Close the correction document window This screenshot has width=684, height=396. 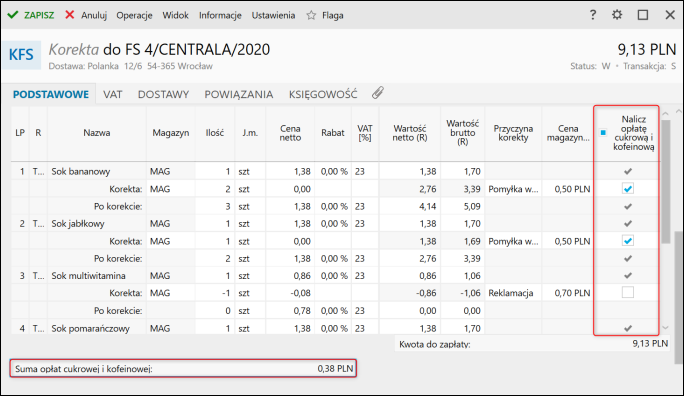point(670,15)
